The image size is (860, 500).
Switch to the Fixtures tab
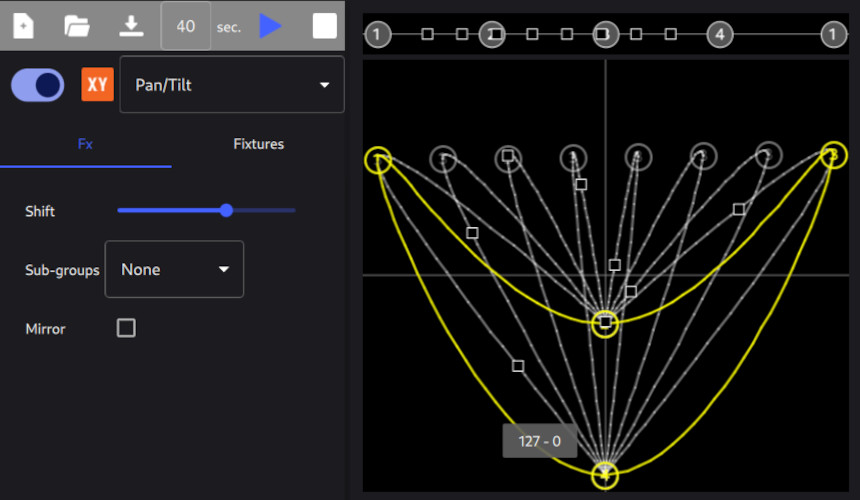pyautogui.click(x=258, y=144)
